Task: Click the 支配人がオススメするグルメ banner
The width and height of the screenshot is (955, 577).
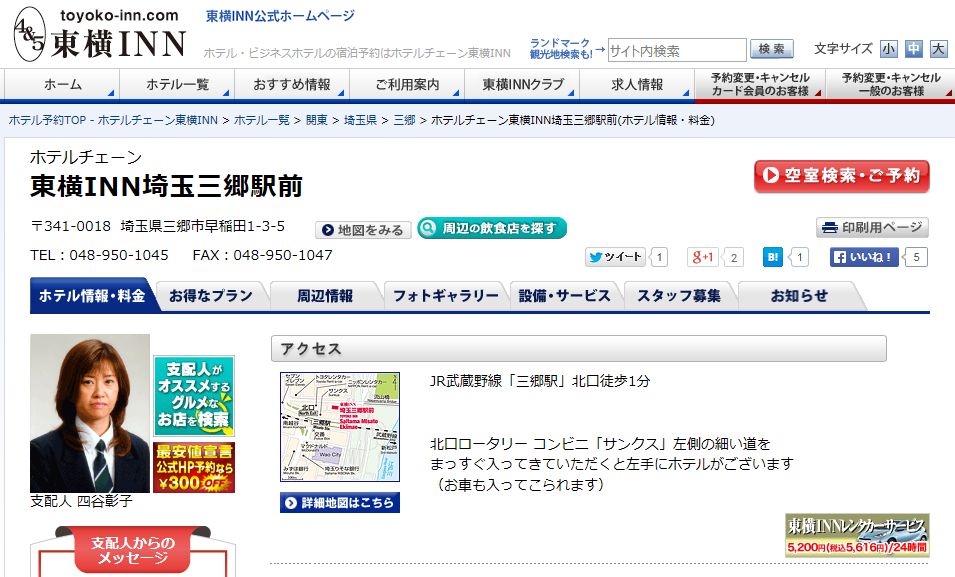Action: [x=194, y=396]
